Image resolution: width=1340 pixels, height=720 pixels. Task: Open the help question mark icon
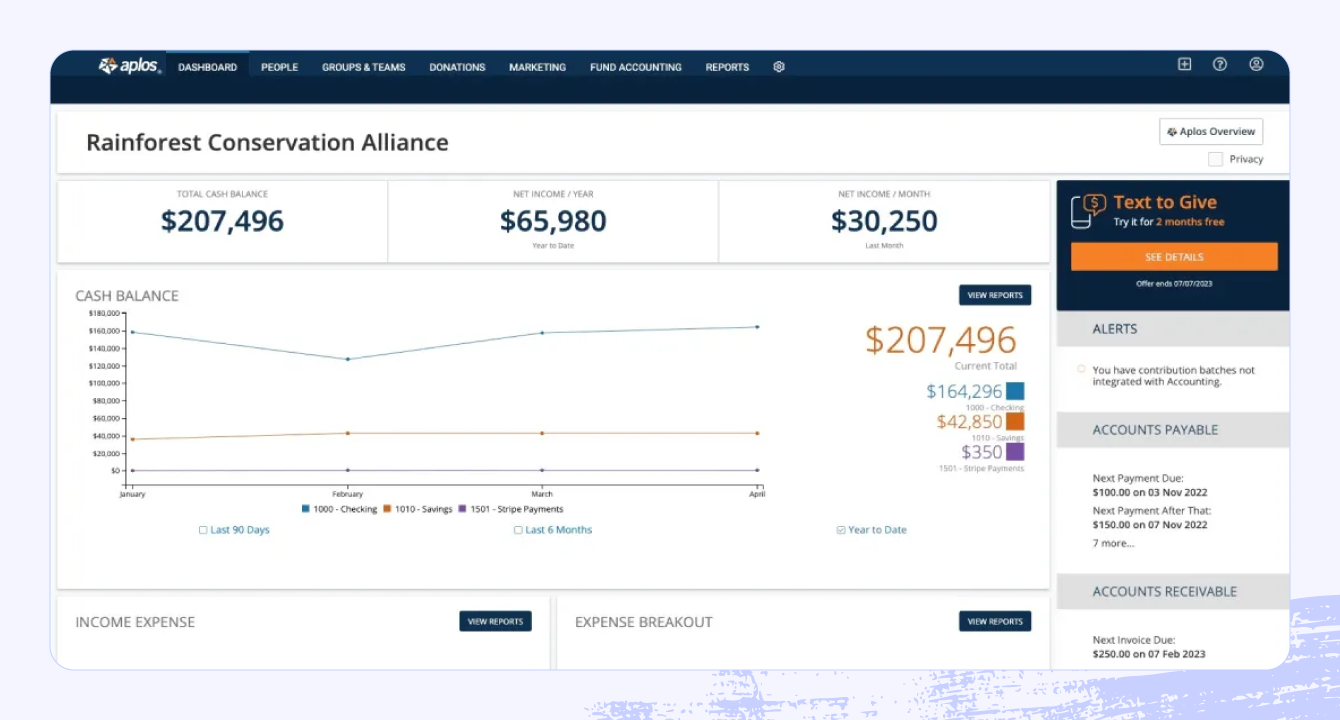[1220, 64]
